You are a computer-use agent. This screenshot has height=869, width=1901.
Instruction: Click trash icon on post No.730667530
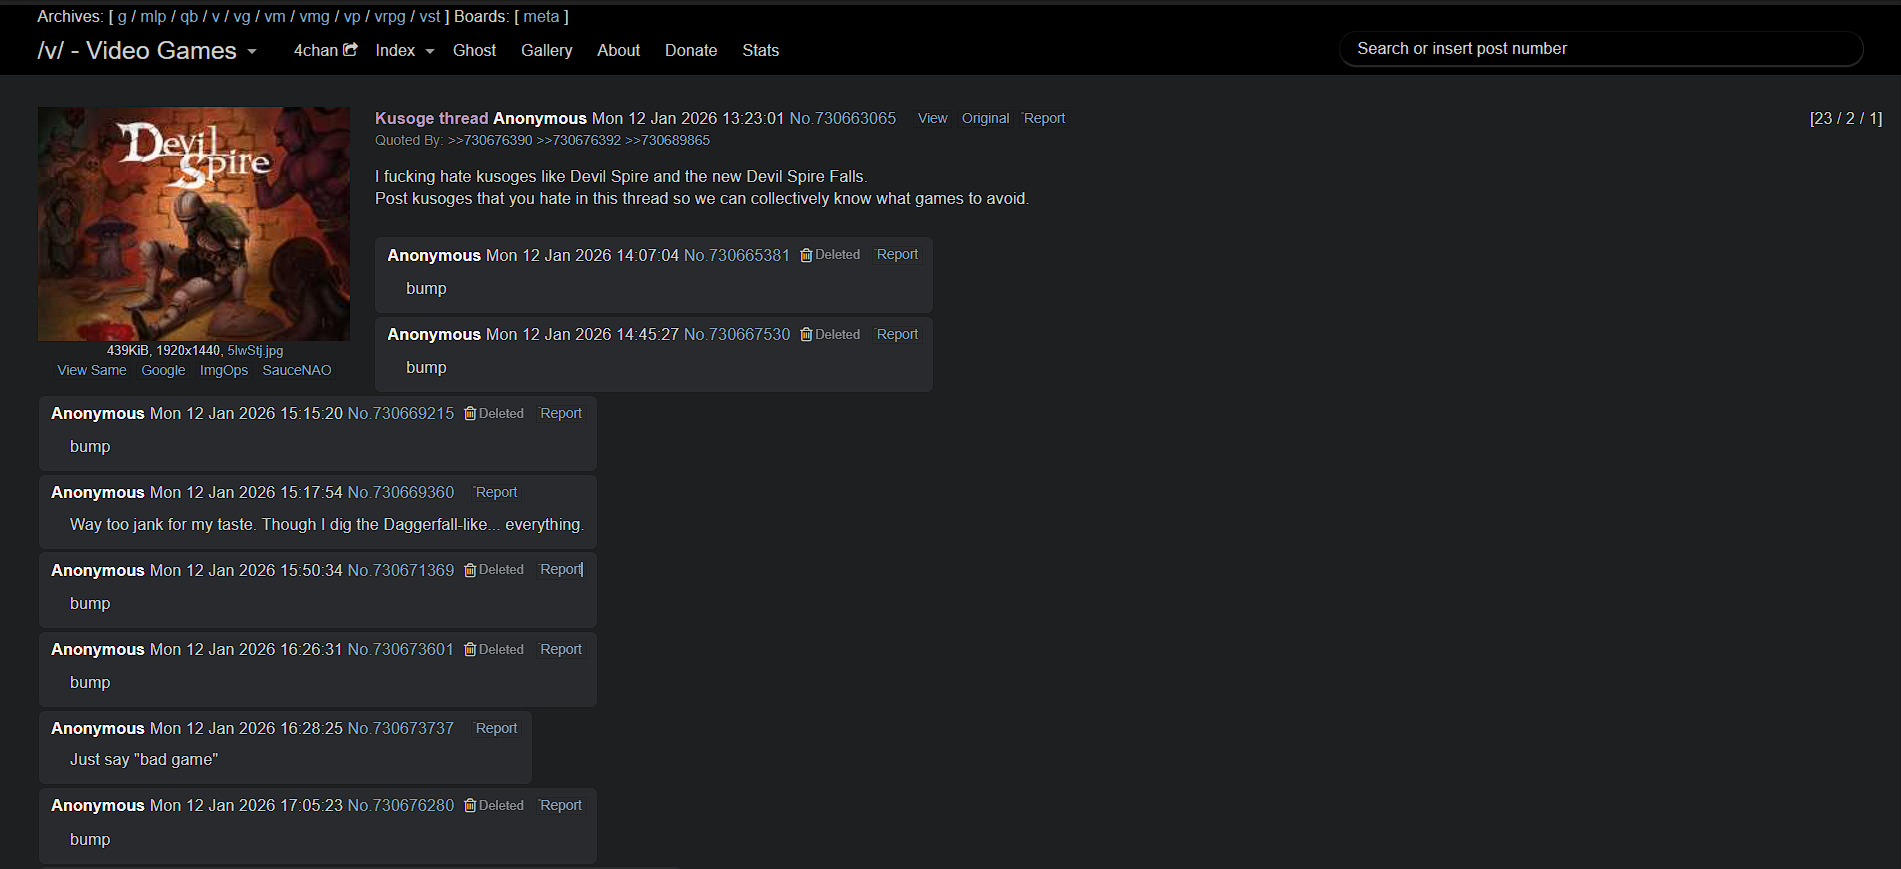pos(806,335)
